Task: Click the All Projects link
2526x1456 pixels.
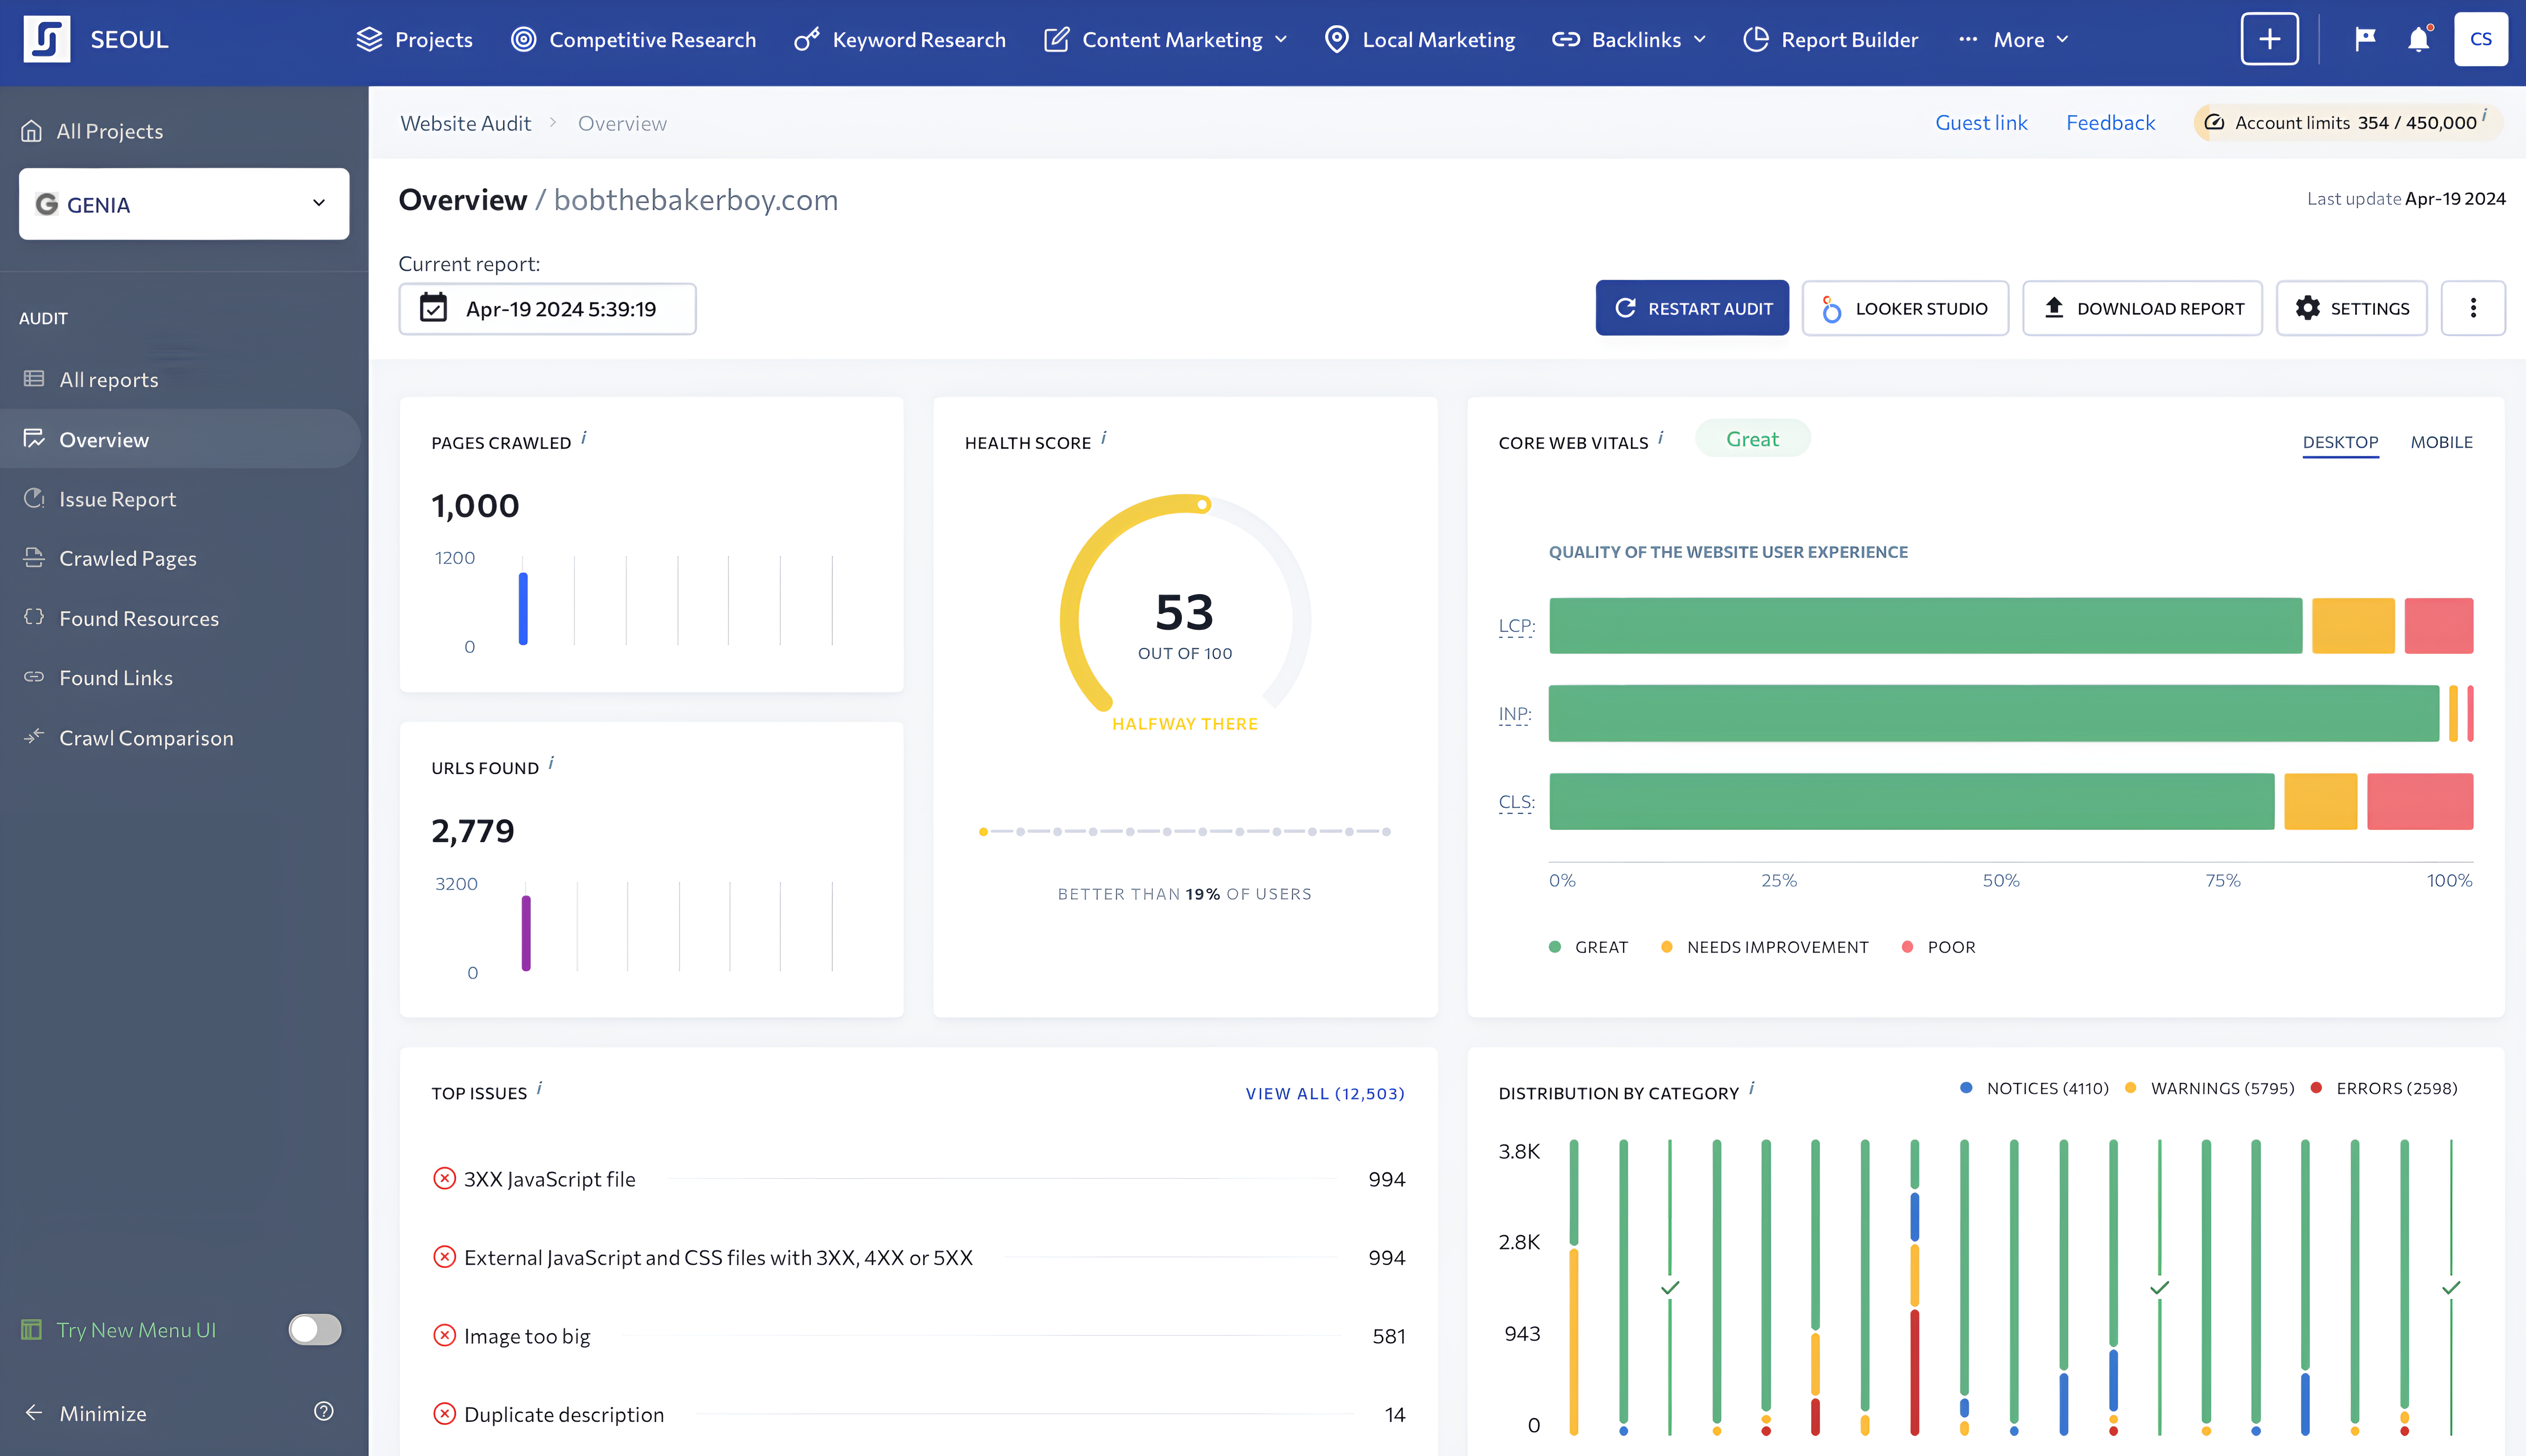Action: pyautogui.click(x=110, y=131)
